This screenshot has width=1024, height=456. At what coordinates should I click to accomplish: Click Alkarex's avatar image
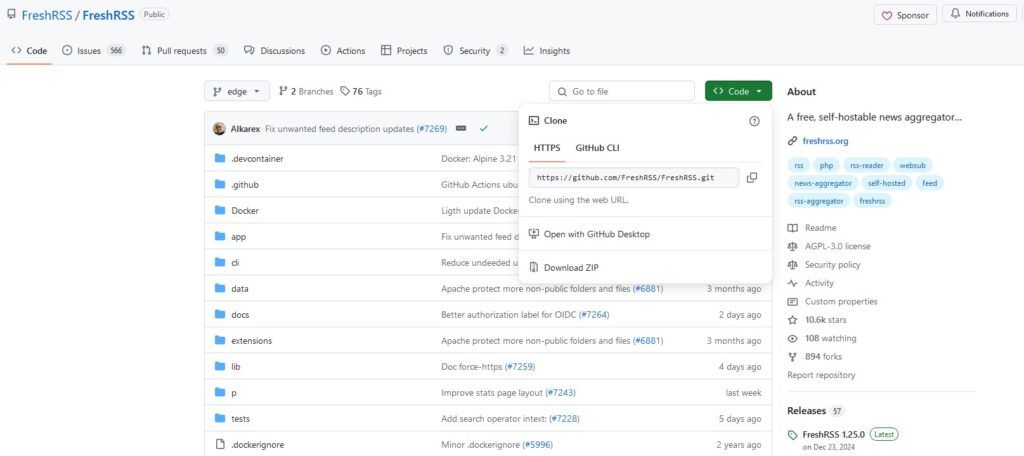click(x=219, y=129)
